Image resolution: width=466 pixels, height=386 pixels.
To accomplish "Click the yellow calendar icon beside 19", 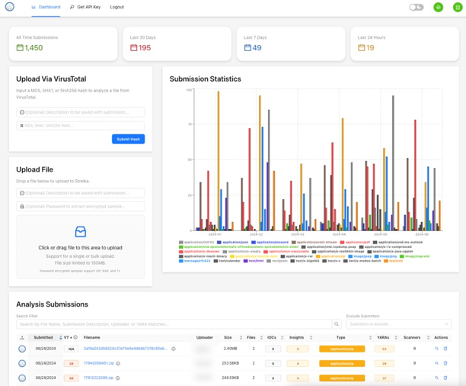I will [361, 48].
